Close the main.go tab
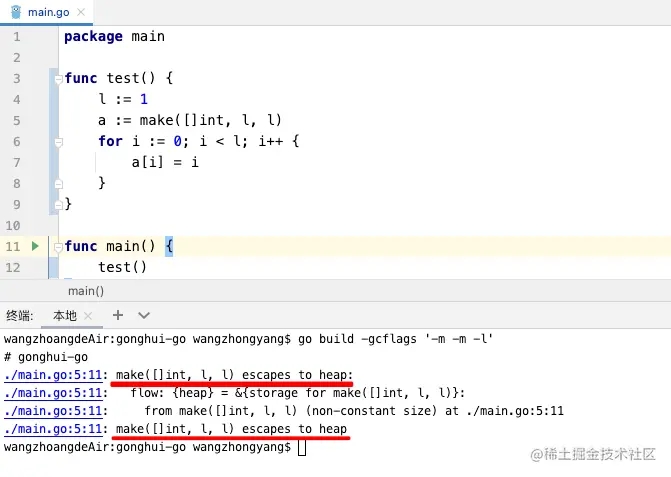This screenshot has height=477, width=671. coord(81,12)
